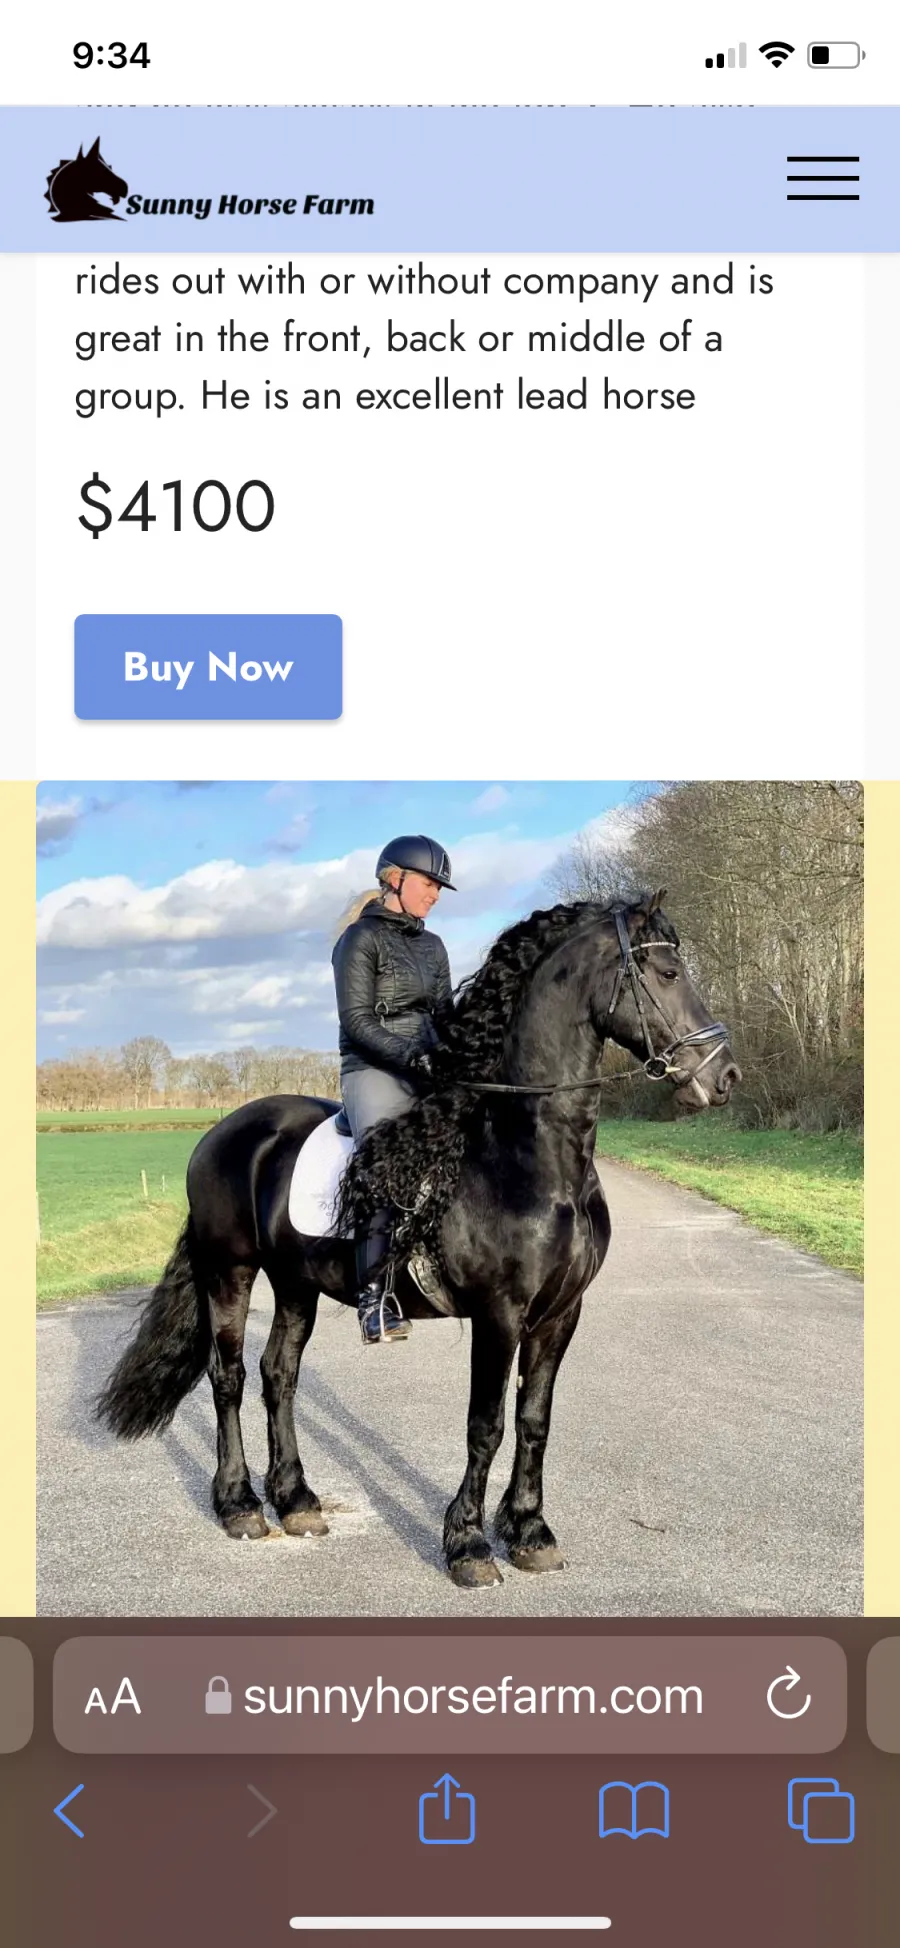
Task: Tap the battery indicator in status bar
Action: tap(837, 55)
